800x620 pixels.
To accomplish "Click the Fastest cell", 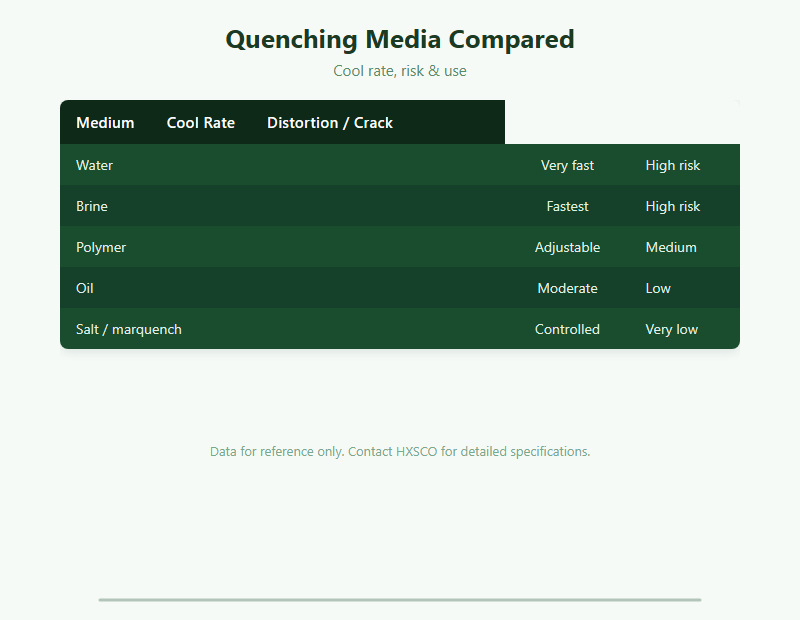I will tap(567, 206).
